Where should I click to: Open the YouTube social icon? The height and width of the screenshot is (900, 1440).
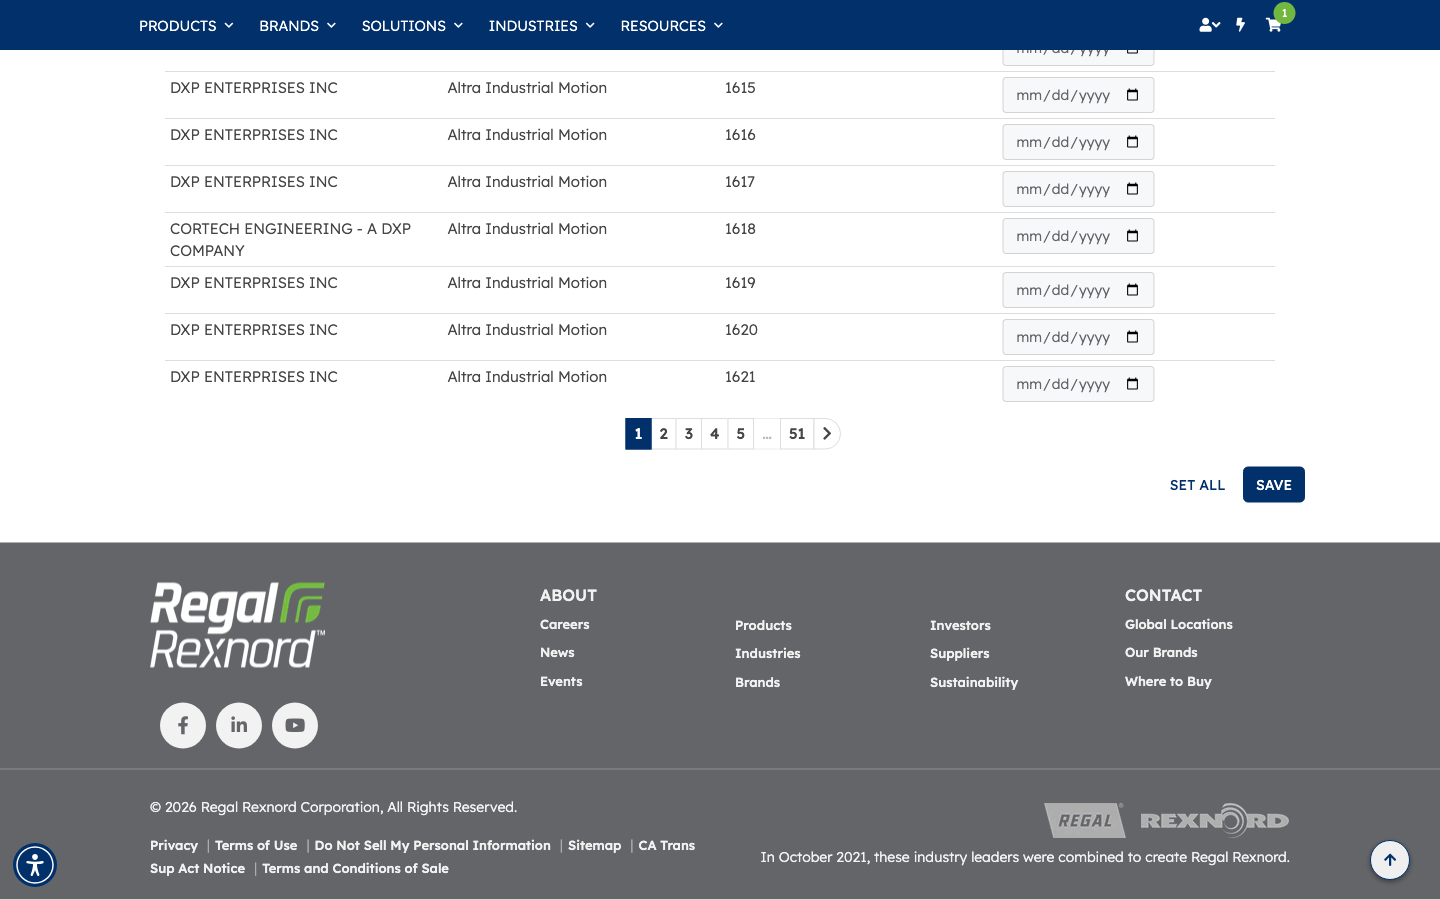[x=295, y=725]
